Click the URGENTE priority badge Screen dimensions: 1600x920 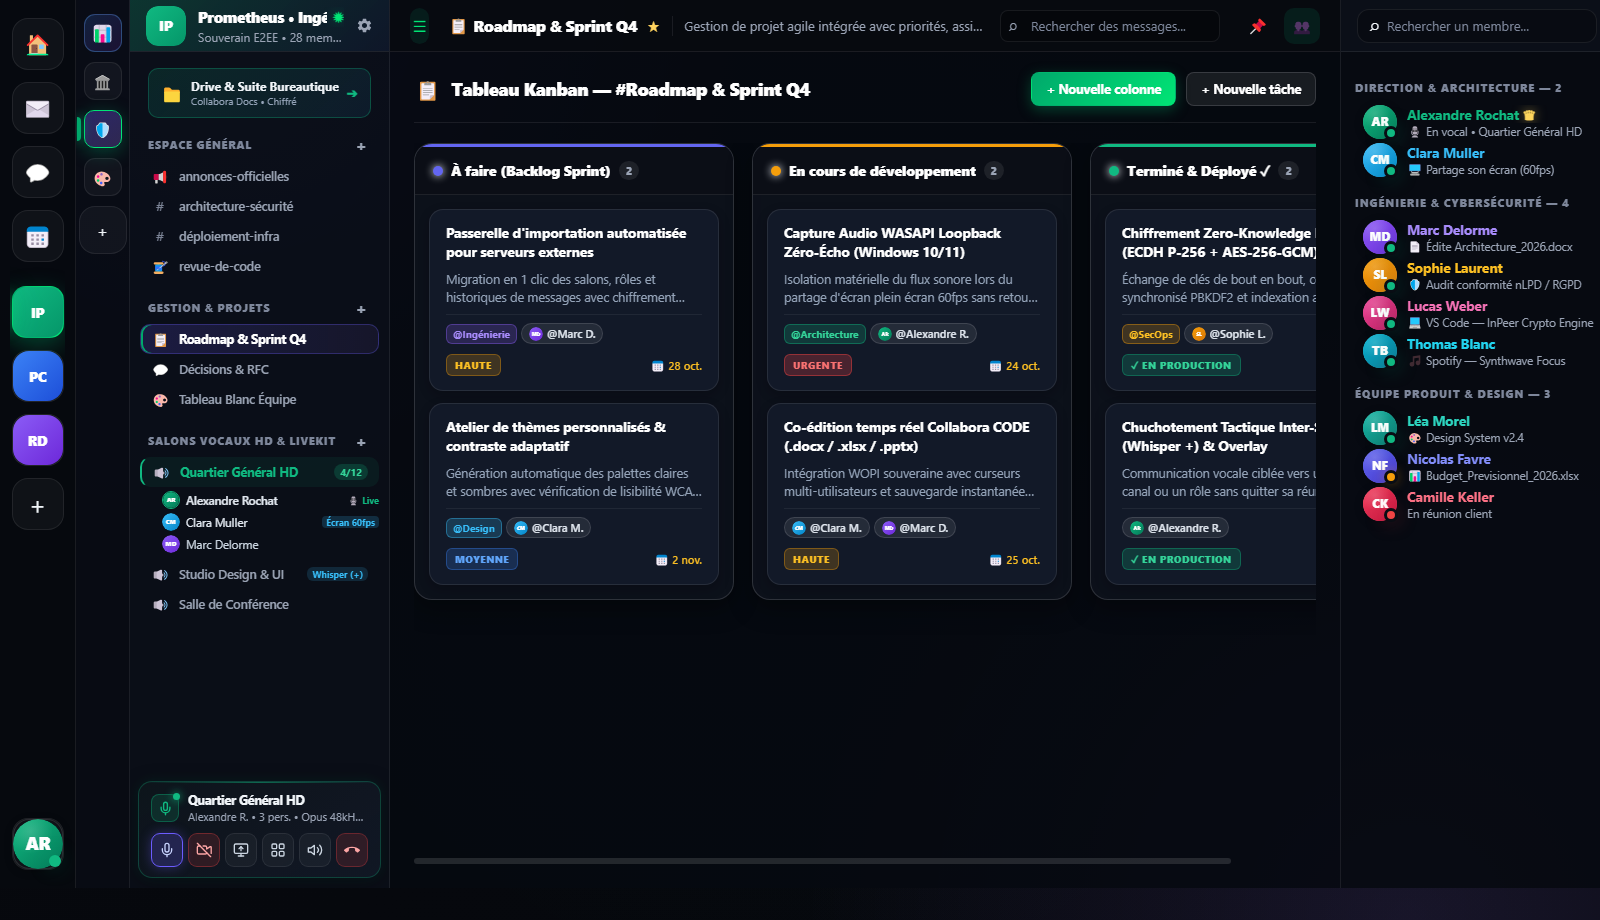(818, 365)
